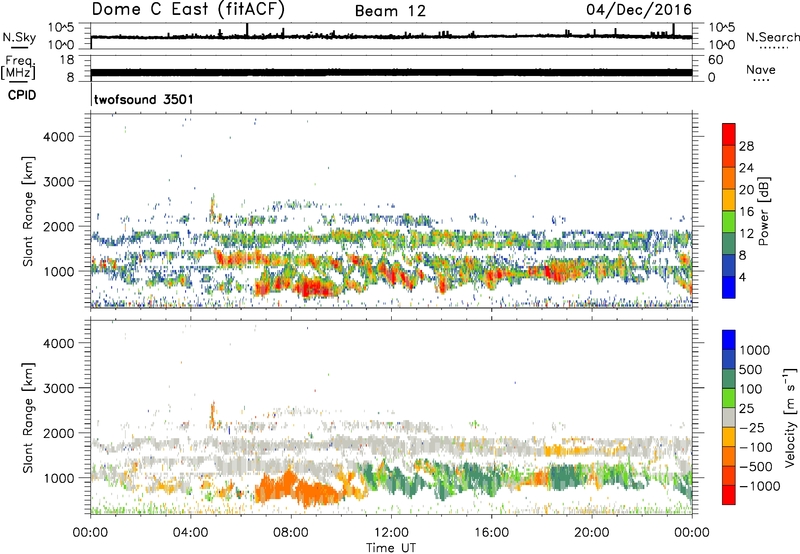Click the '18' frequency axis value
The height and width of the screenshot is (554, 800).
click(x=67, y=60)
